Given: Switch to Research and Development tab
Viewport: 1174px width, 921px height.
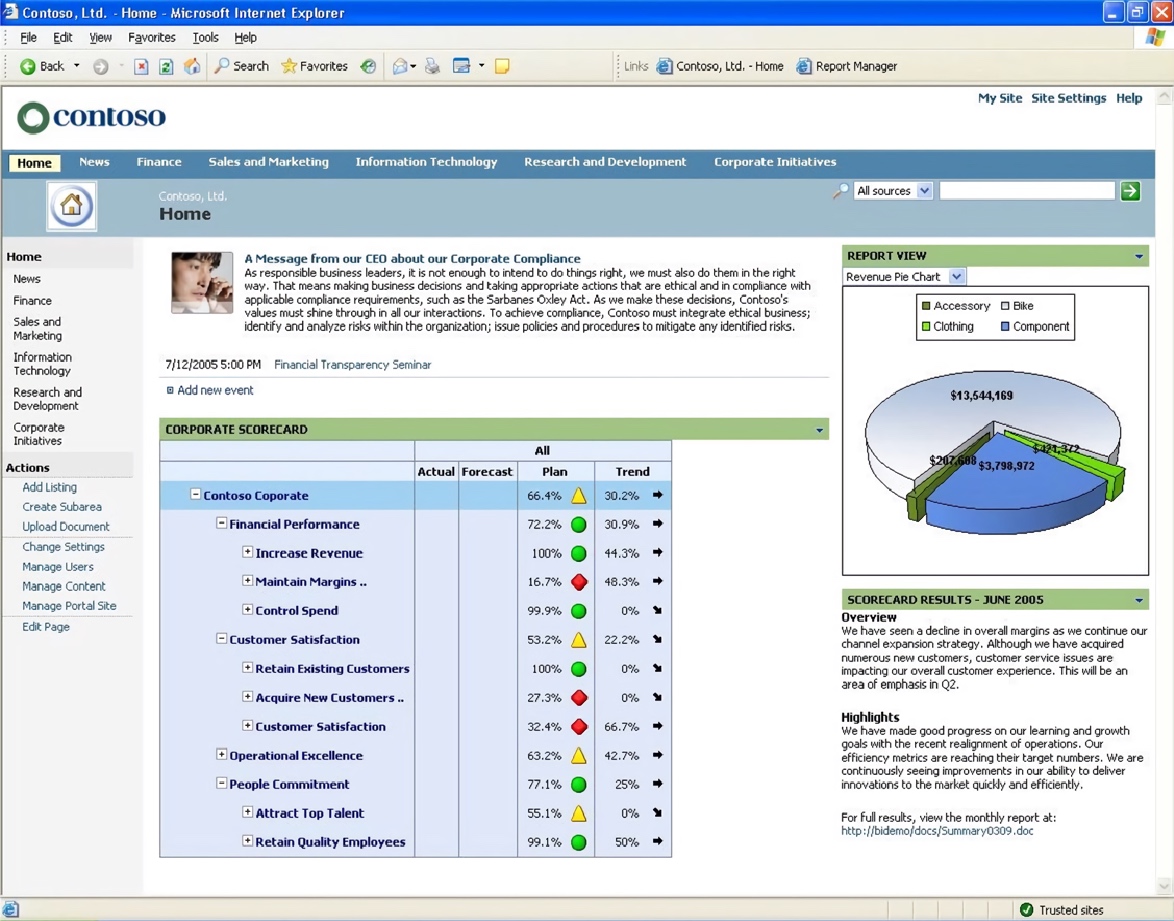Looking at the screenshot, I should tap(605, 162).
